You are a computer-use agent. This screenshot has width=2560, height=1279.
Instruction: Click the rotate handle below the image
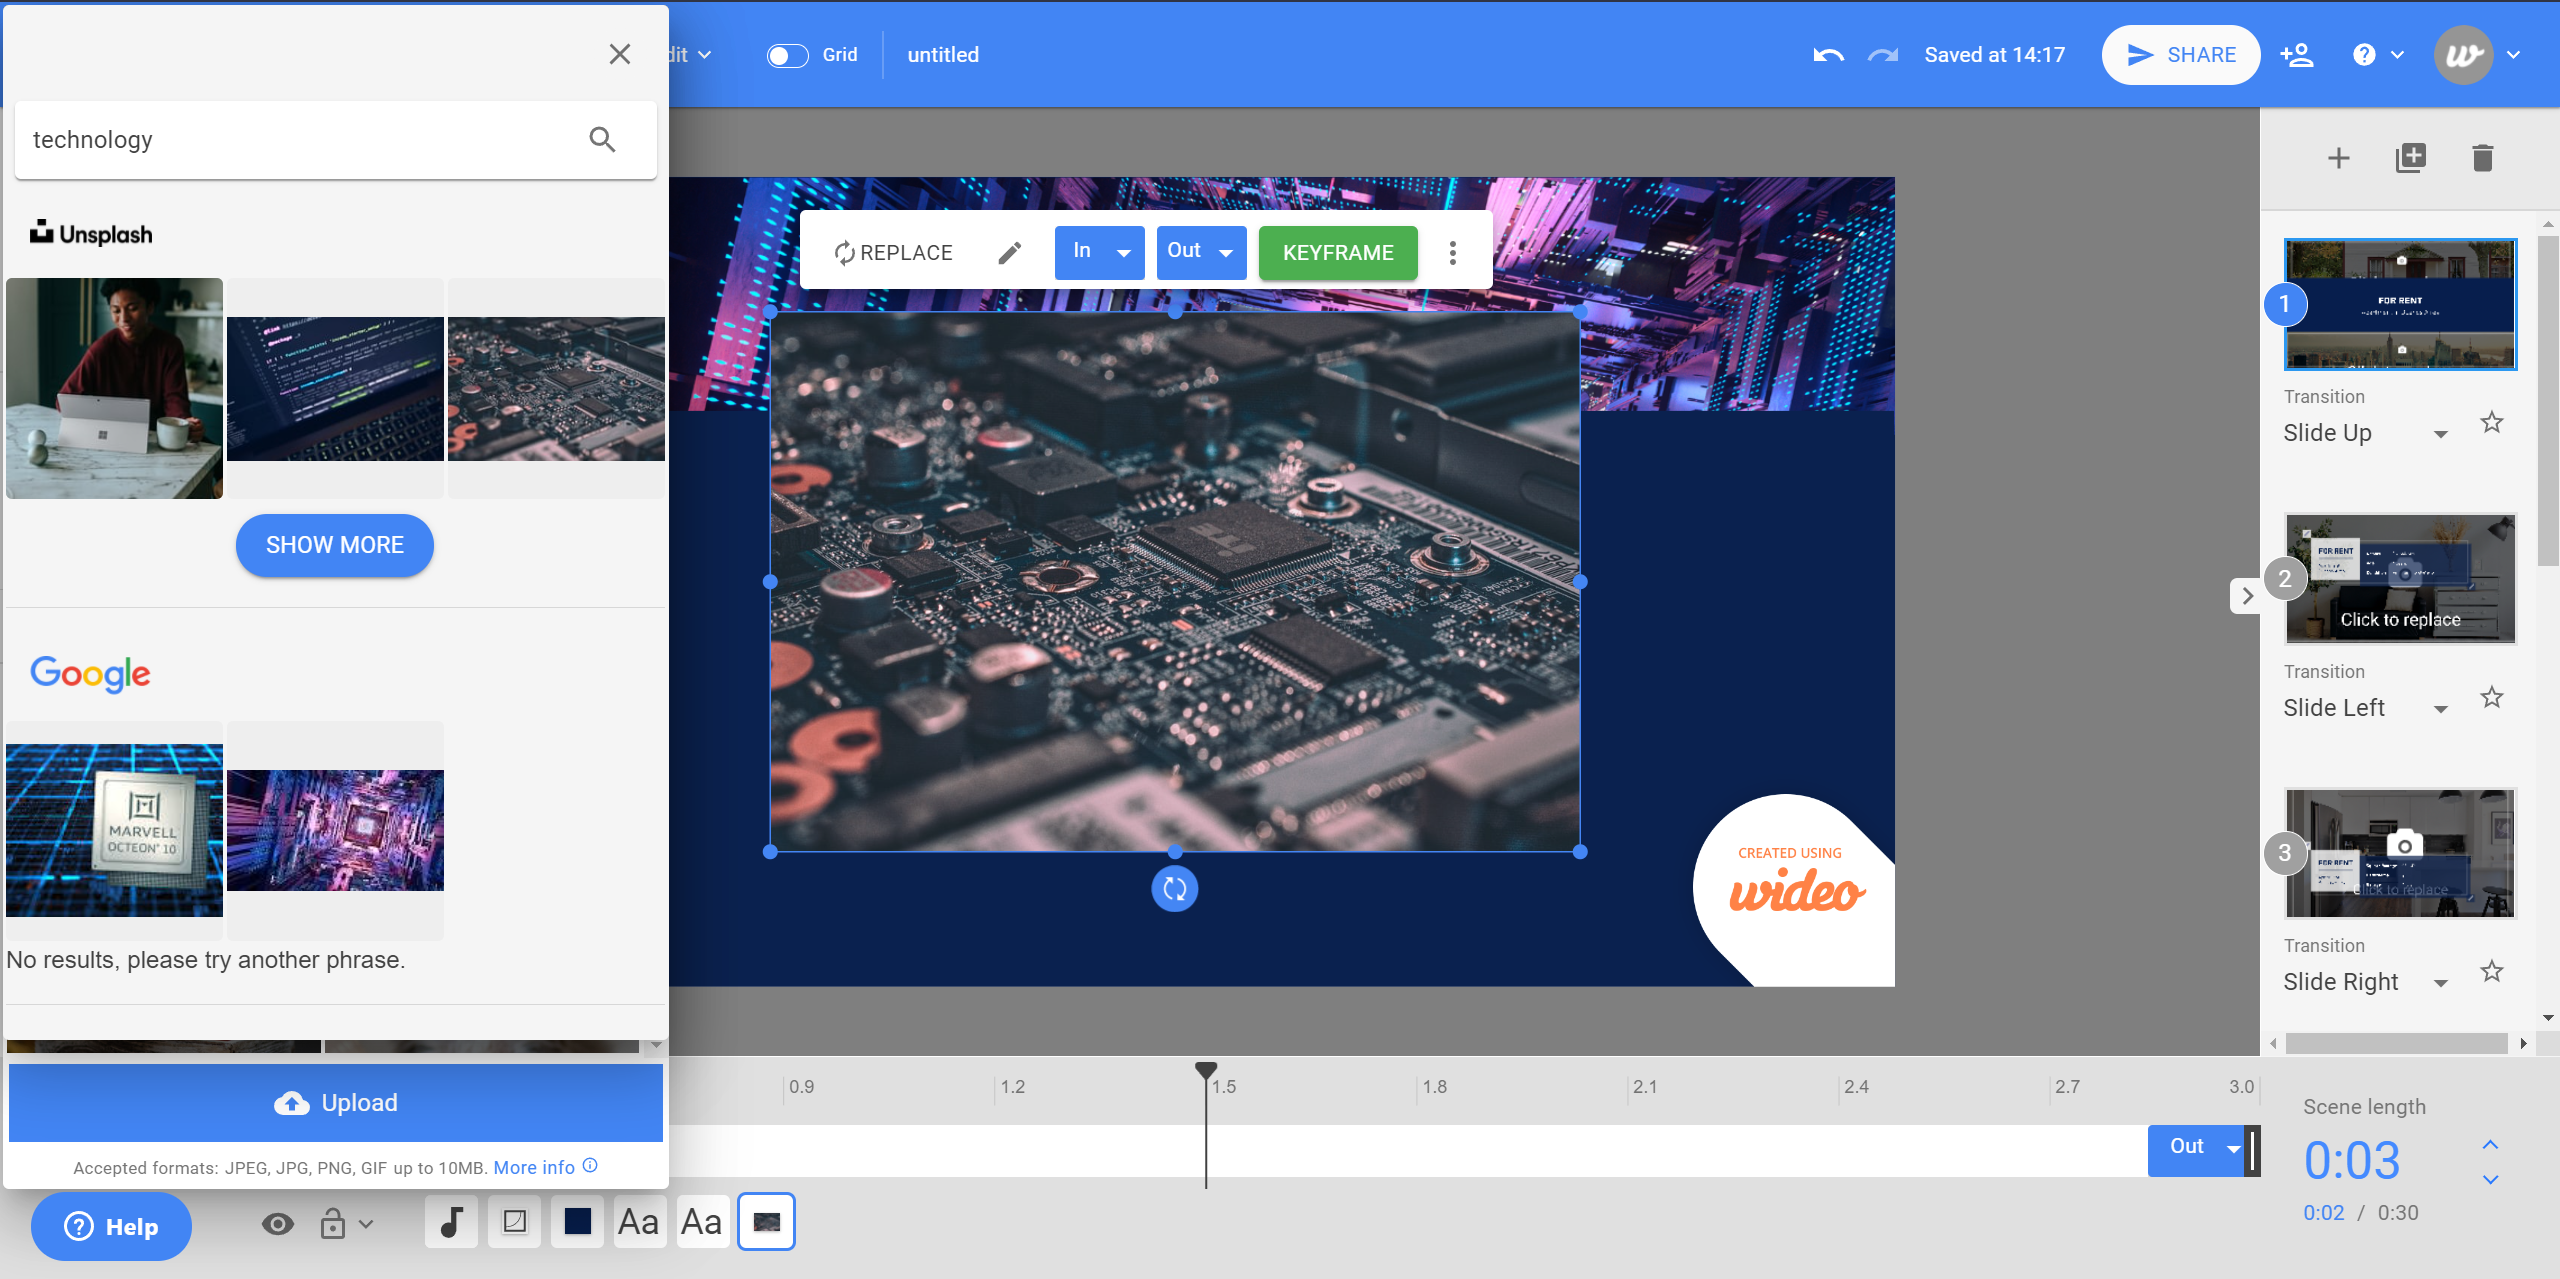pyautogui.click(x=1175, y=888)
